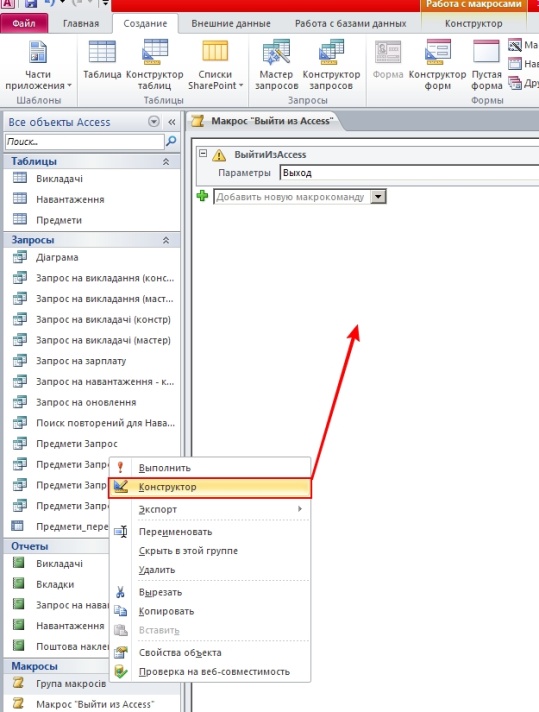Open Конструктор таблиц in the ribbon
The width and height of the screenshot is (539, 712).
(154, 65)
